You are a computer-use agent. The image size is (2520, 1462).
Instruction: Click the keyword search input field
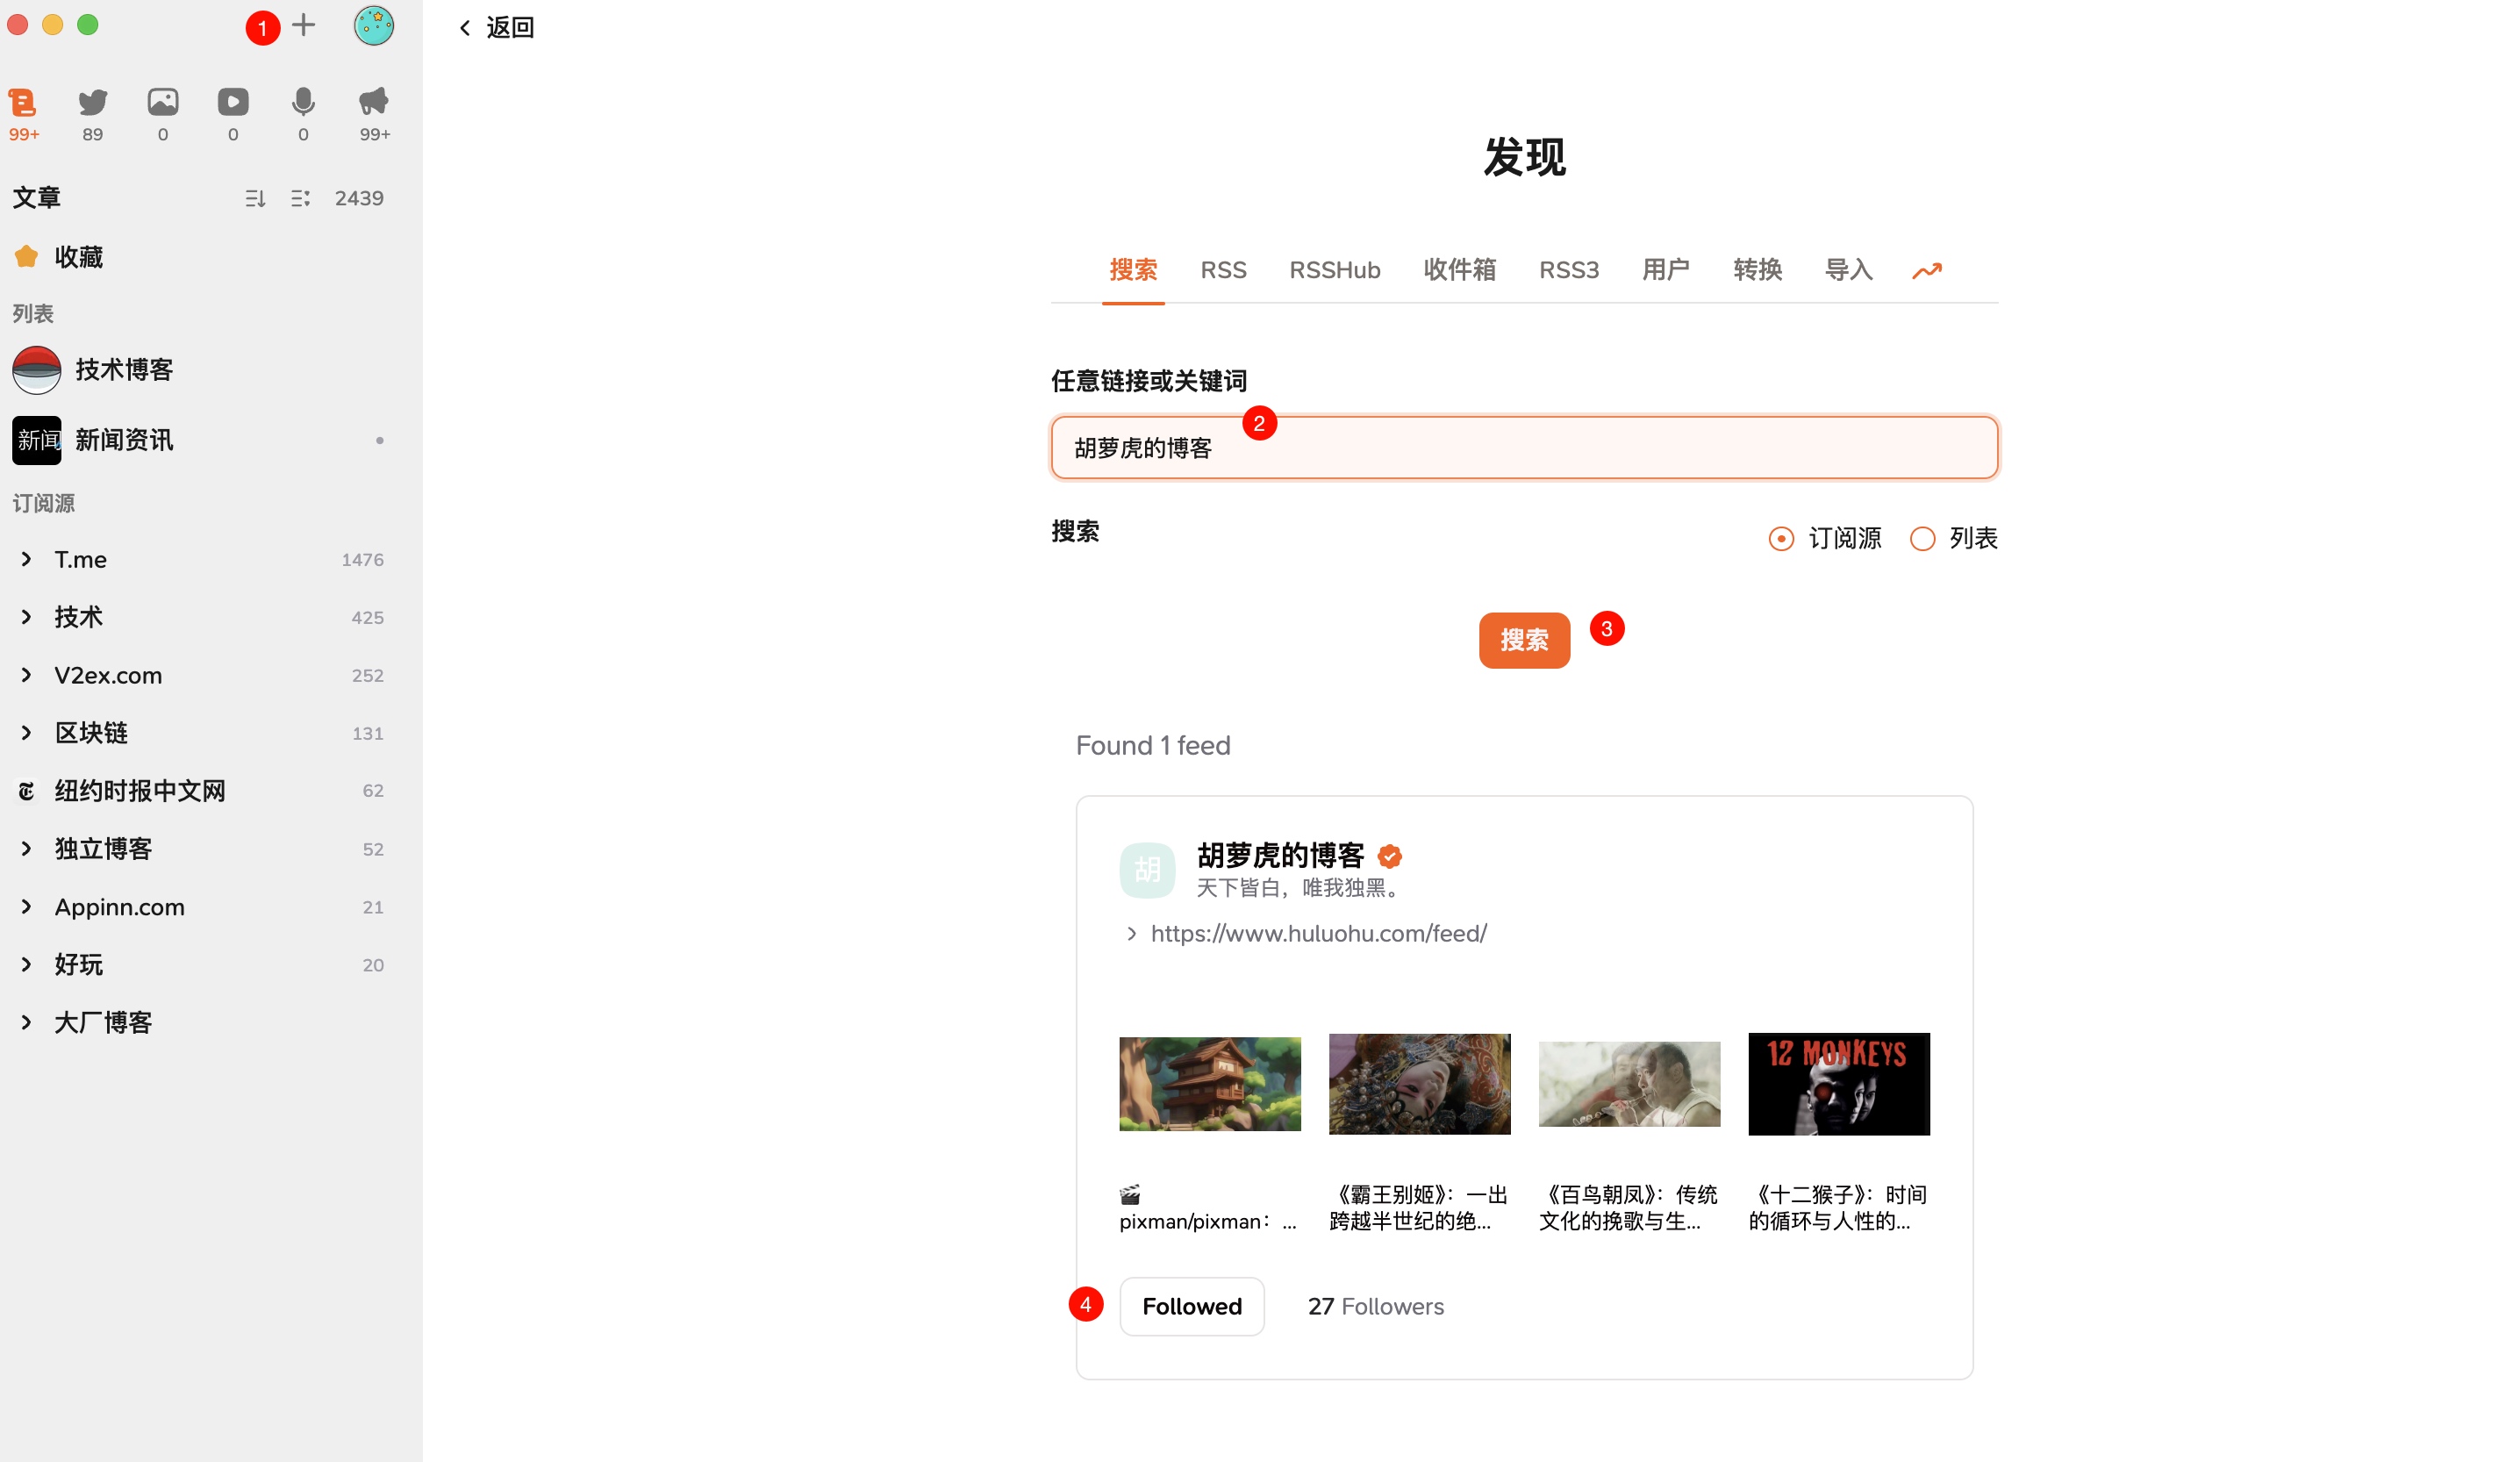click(x=1524, y=448)
